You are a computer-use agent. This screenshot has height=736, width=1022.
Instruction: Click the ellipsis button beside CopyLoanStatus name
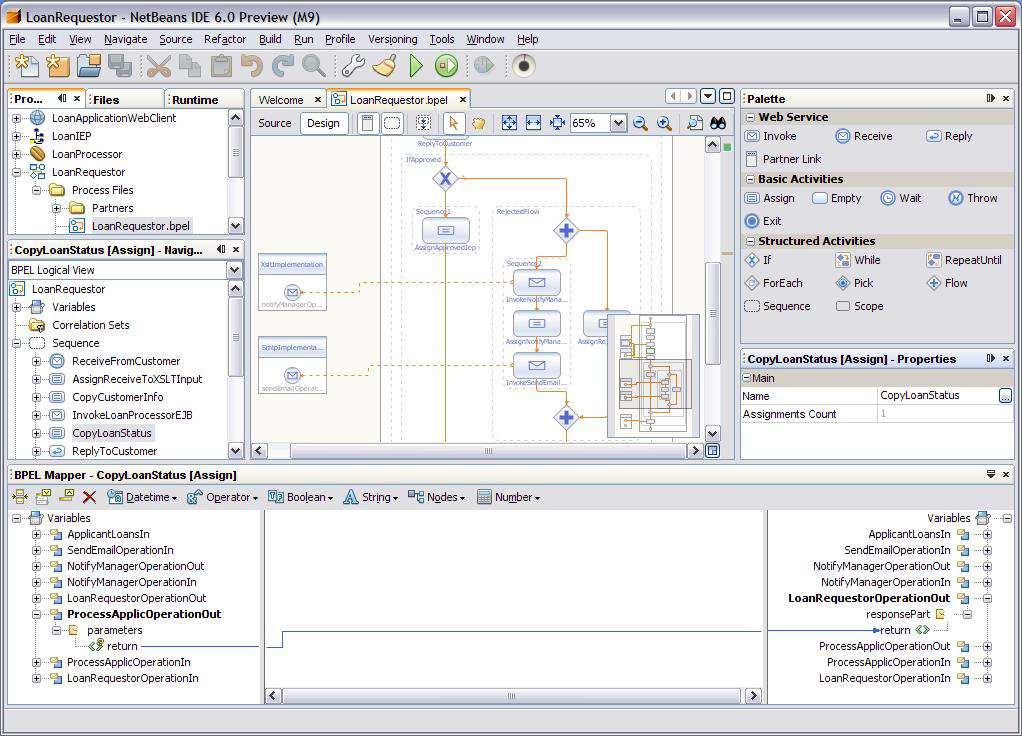[x=1005, y=396]
